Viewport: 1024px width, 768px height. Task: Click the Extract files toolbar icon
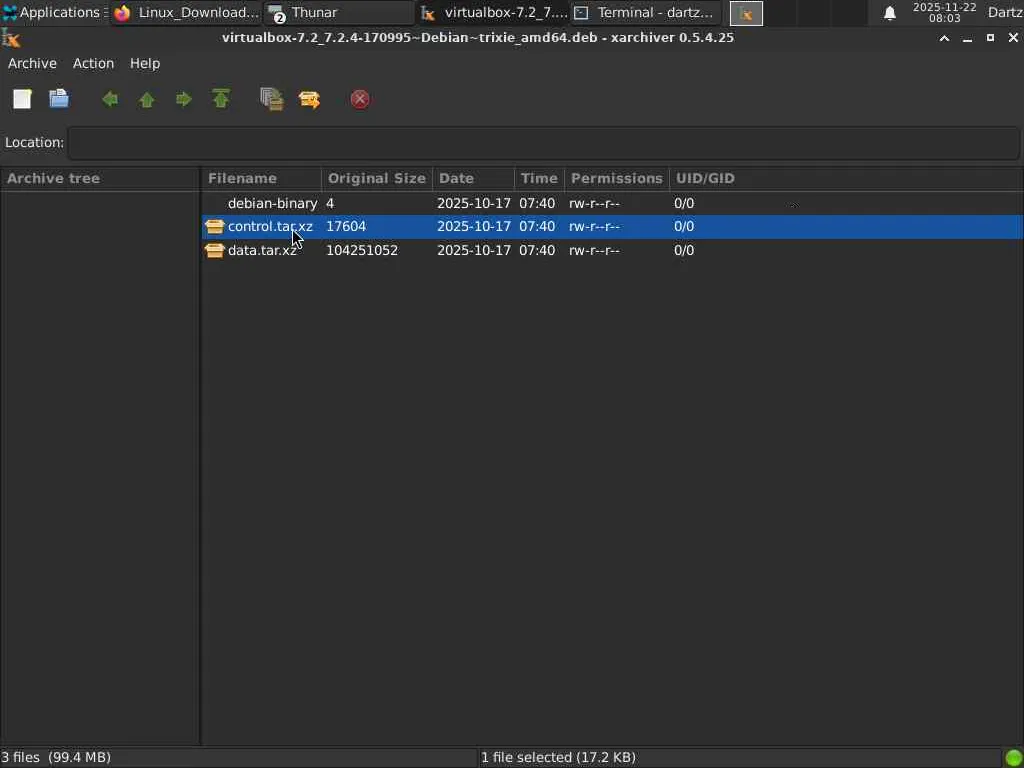pos(310,99)
